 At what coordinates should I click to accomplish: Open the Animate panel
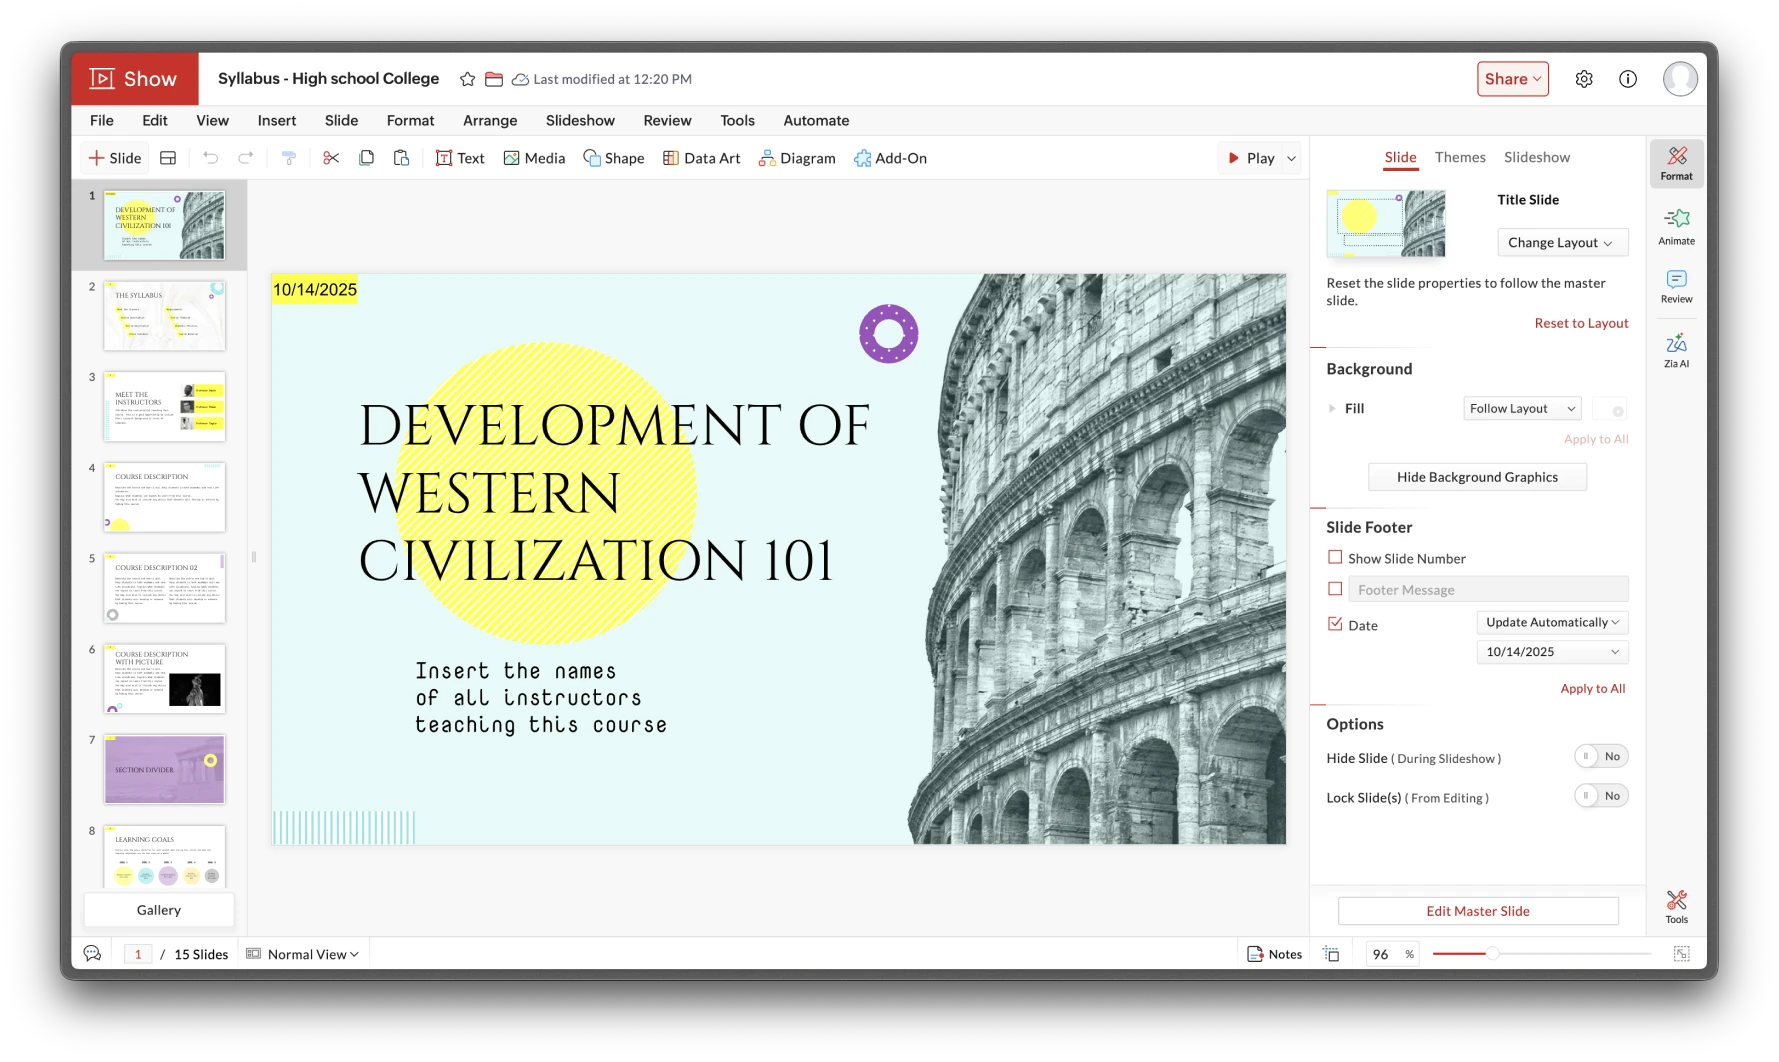1676,226
